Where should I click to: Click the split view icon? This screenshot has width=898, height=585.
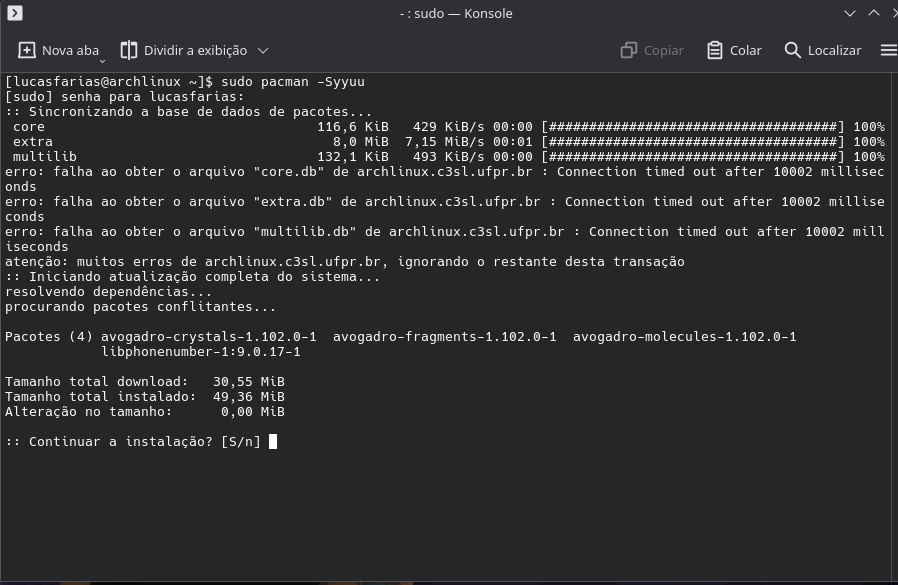[x=129, y=50]
